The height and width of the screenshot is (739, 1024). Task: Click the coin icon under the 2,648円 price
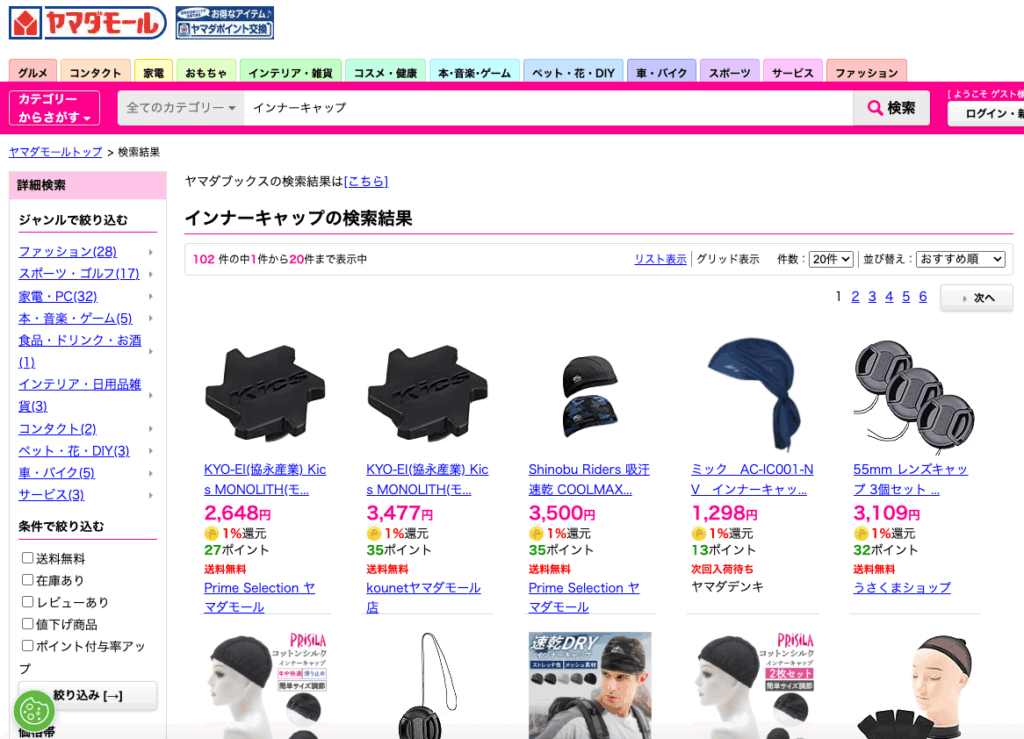[211, 533]
